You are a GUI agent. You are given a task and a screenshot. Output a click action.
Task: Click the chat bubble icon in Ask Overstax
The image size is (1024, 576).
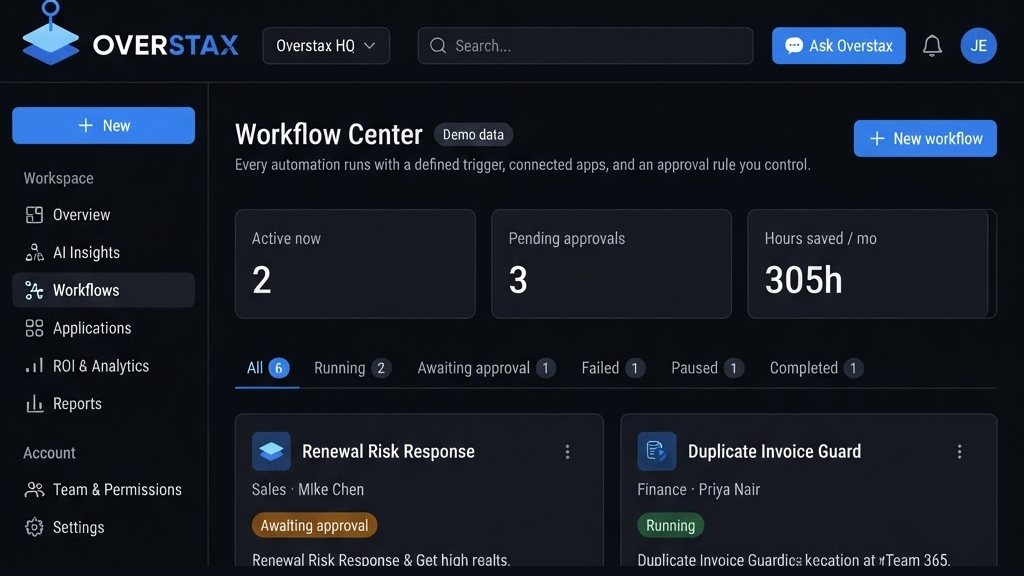(793, 46)
